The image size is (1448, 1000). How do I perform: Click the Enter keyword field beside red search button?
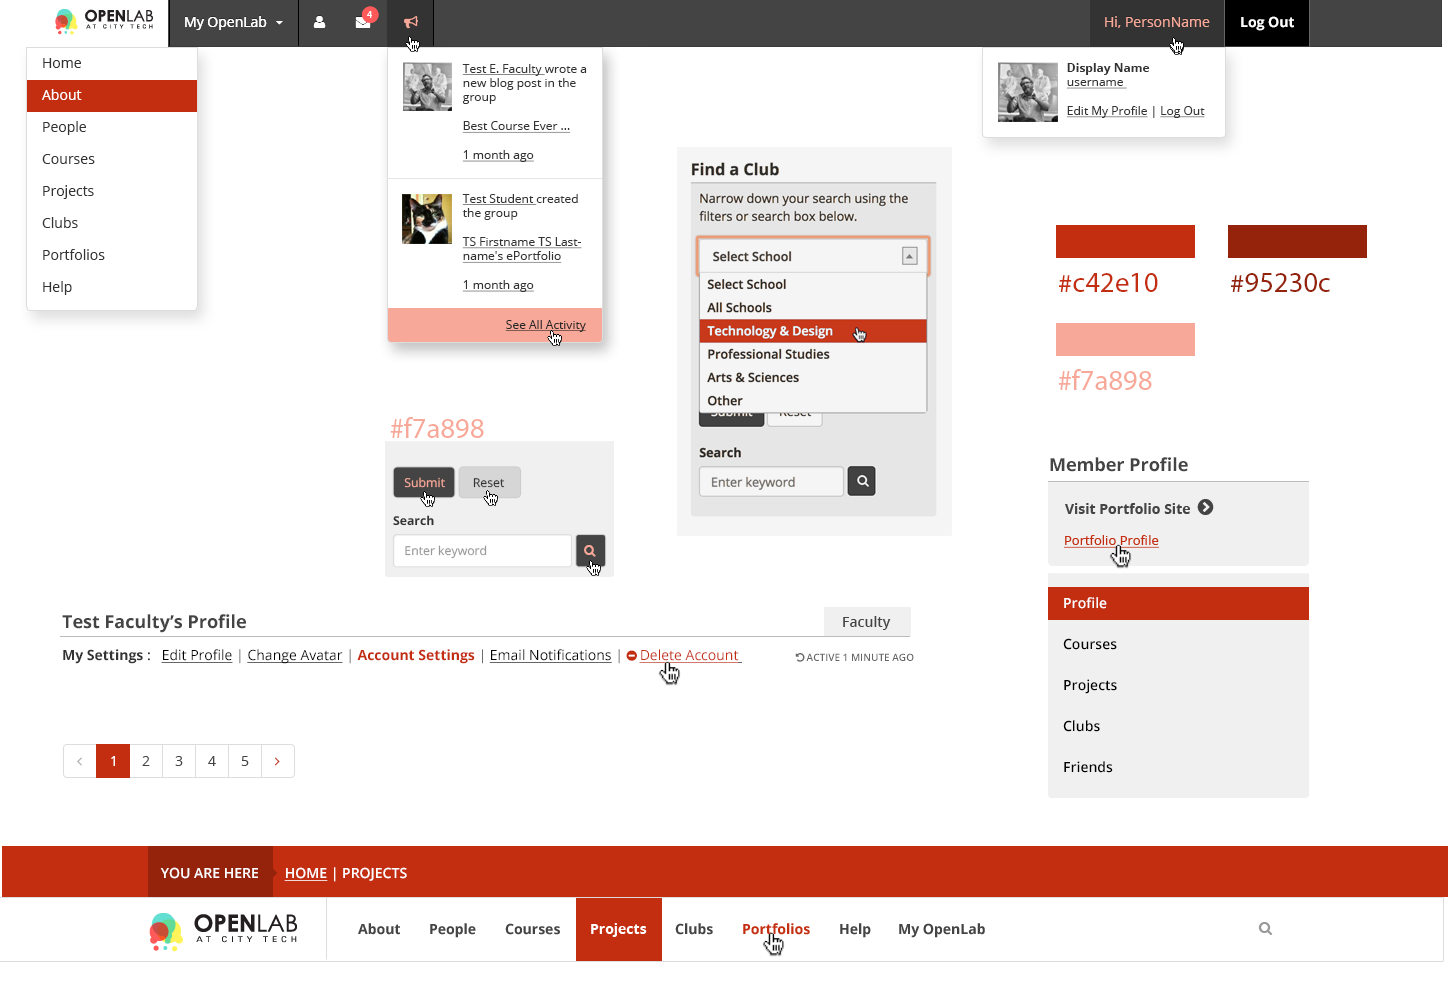tap(482, 551)
